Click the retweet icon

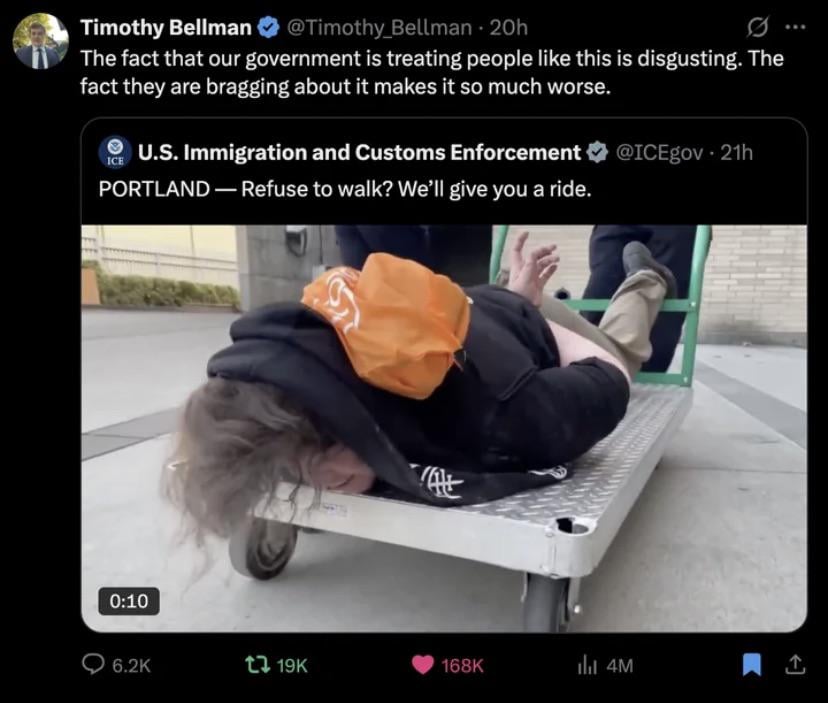coord(258,664)
